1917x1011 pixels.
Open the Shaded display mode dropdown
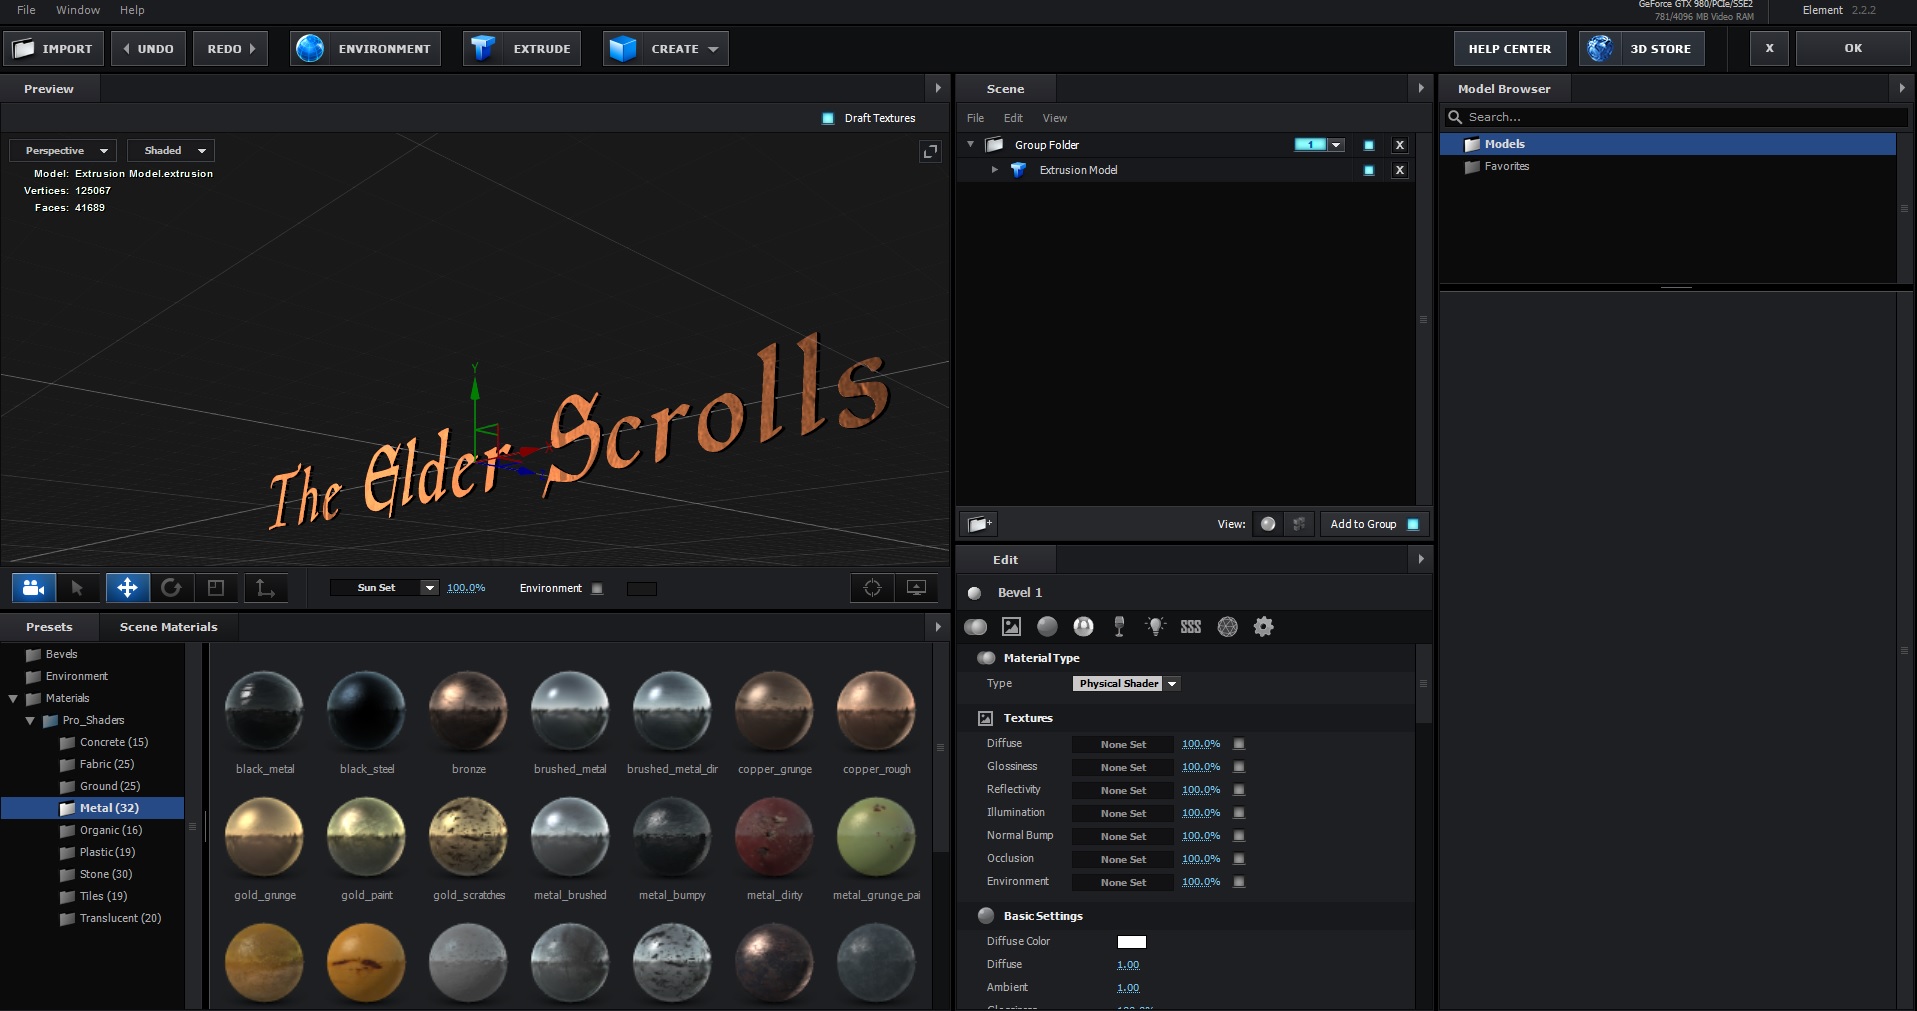coord(171,151)
